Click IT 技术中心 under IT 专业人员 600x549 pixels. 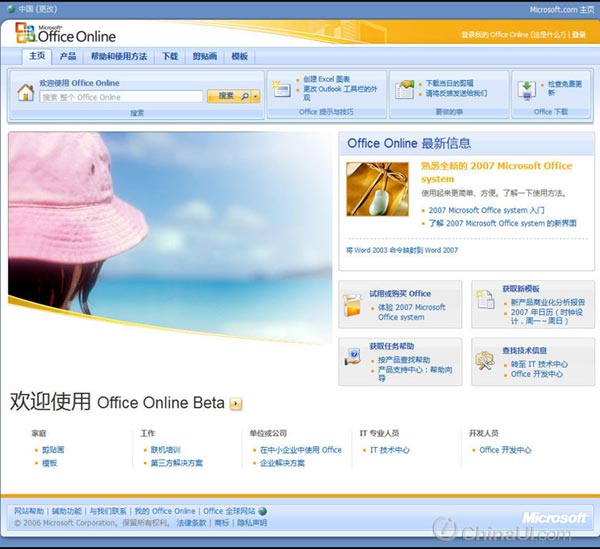390,450
